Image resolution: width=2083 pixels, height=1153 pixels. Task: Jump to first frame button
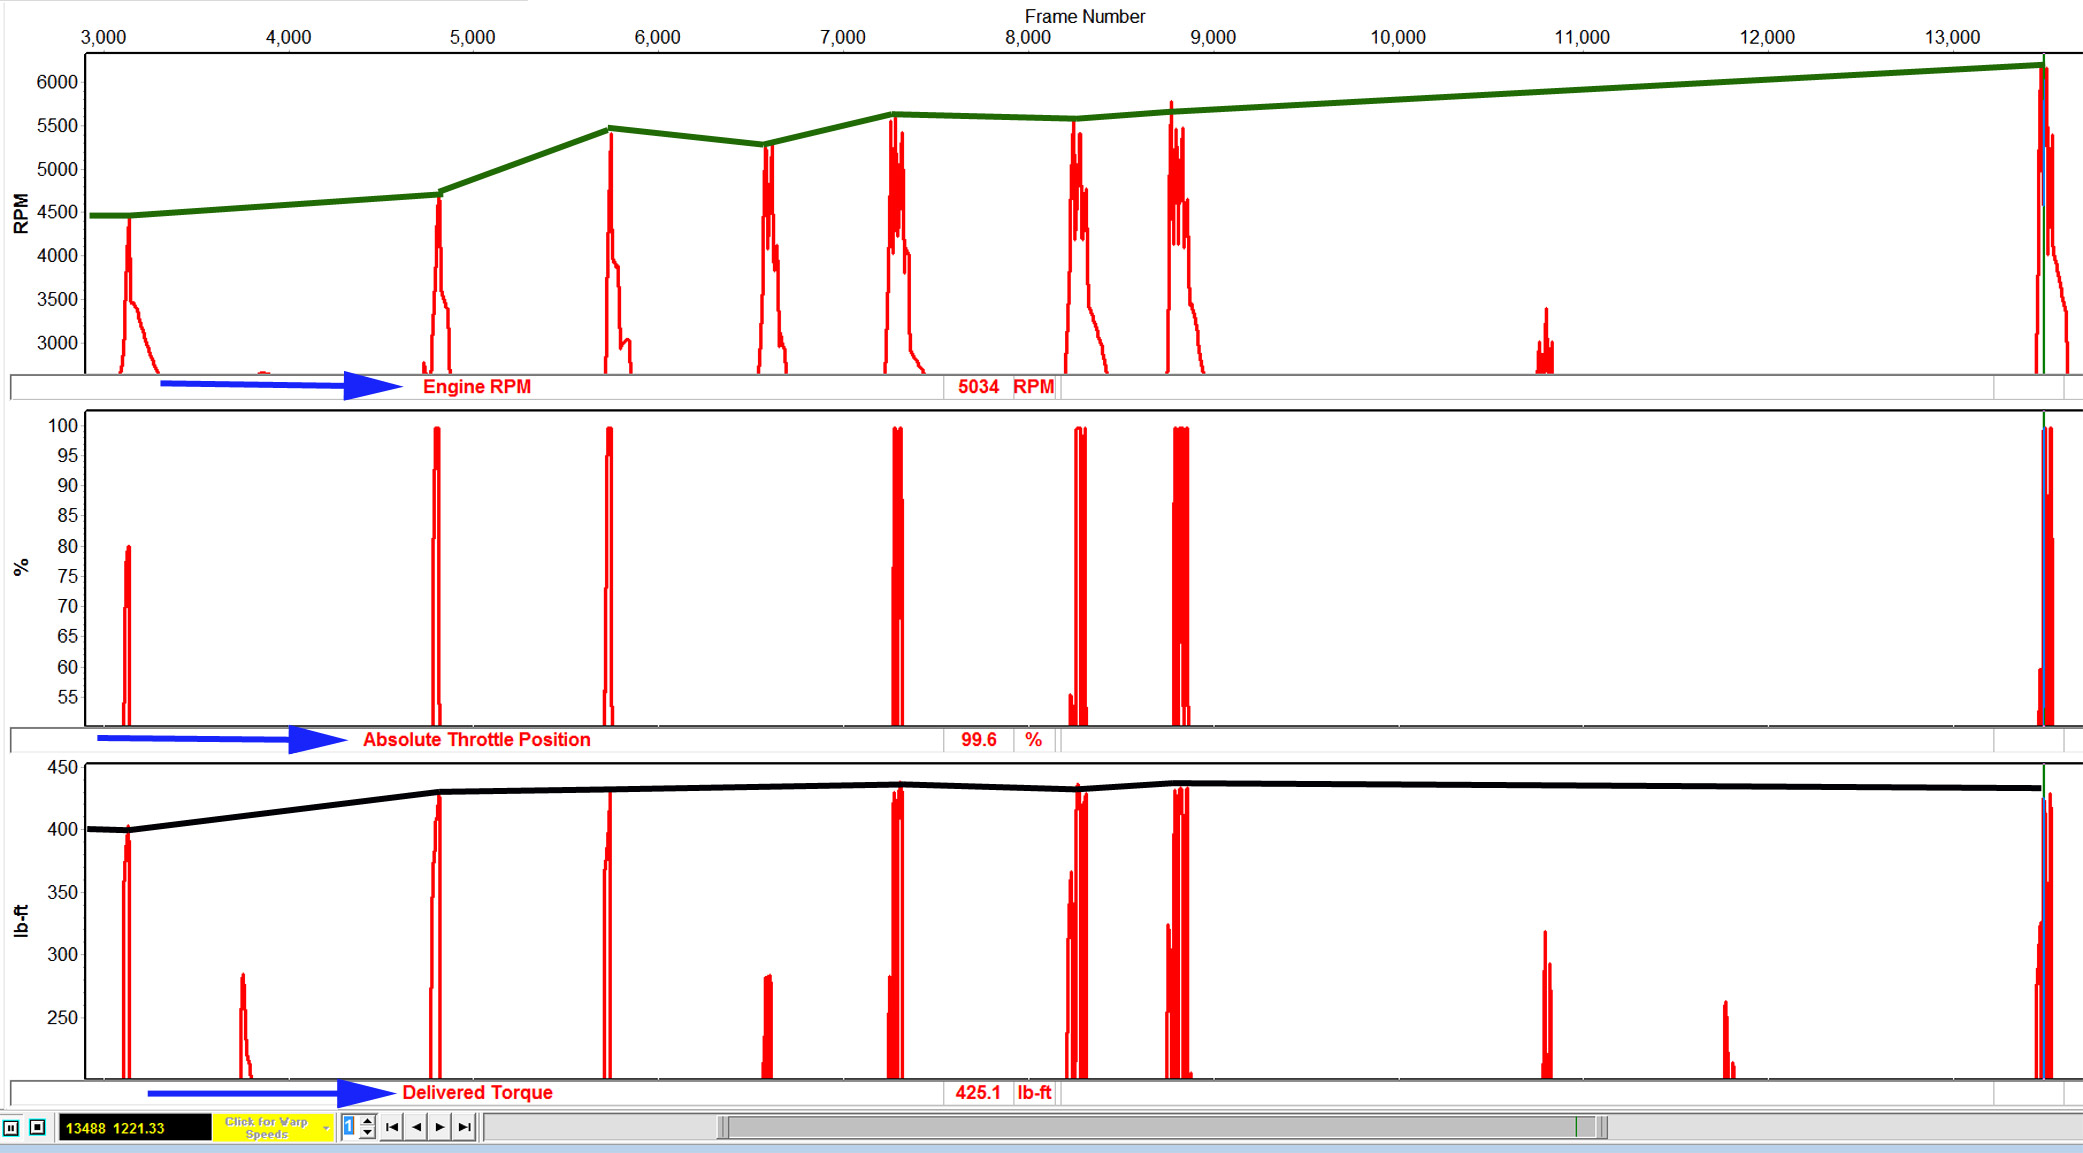(392, 1128)
